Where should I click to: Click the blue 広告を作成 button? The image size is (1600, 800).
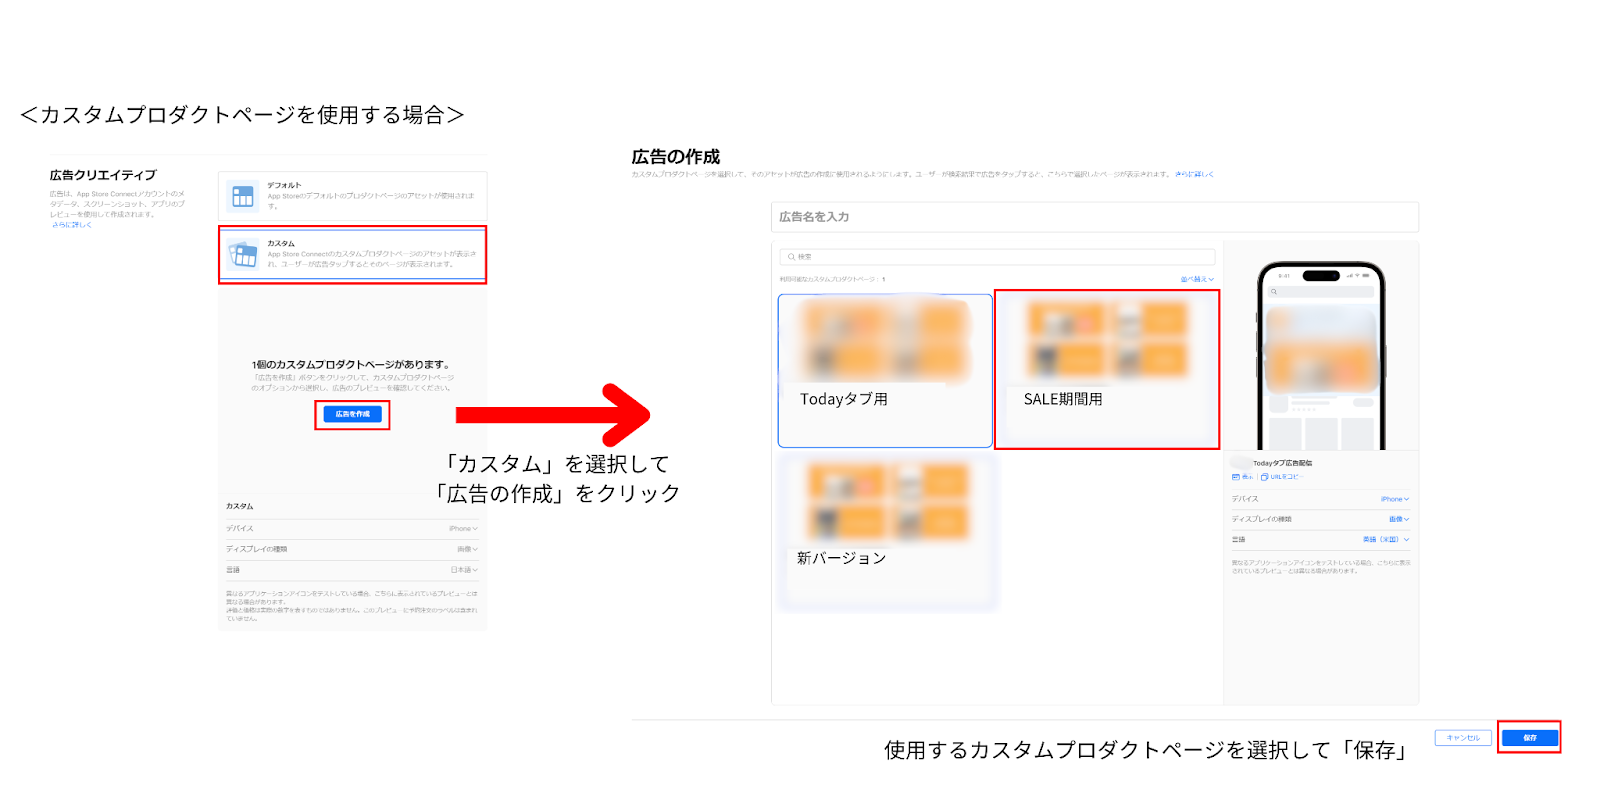(x=352, y=414)
